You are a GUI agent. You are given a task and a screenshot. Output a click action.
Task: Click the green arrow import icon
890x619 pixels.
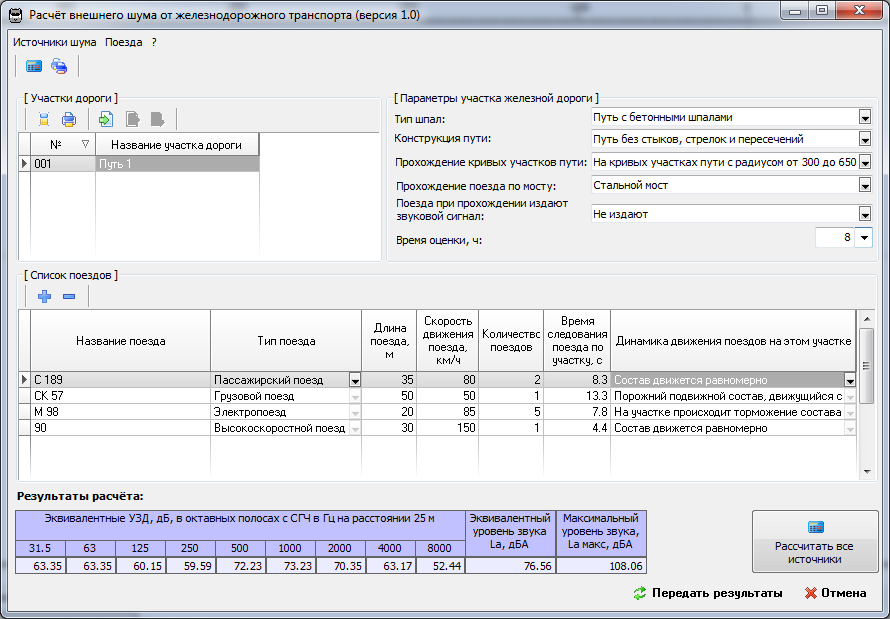(x=106, y=120)
